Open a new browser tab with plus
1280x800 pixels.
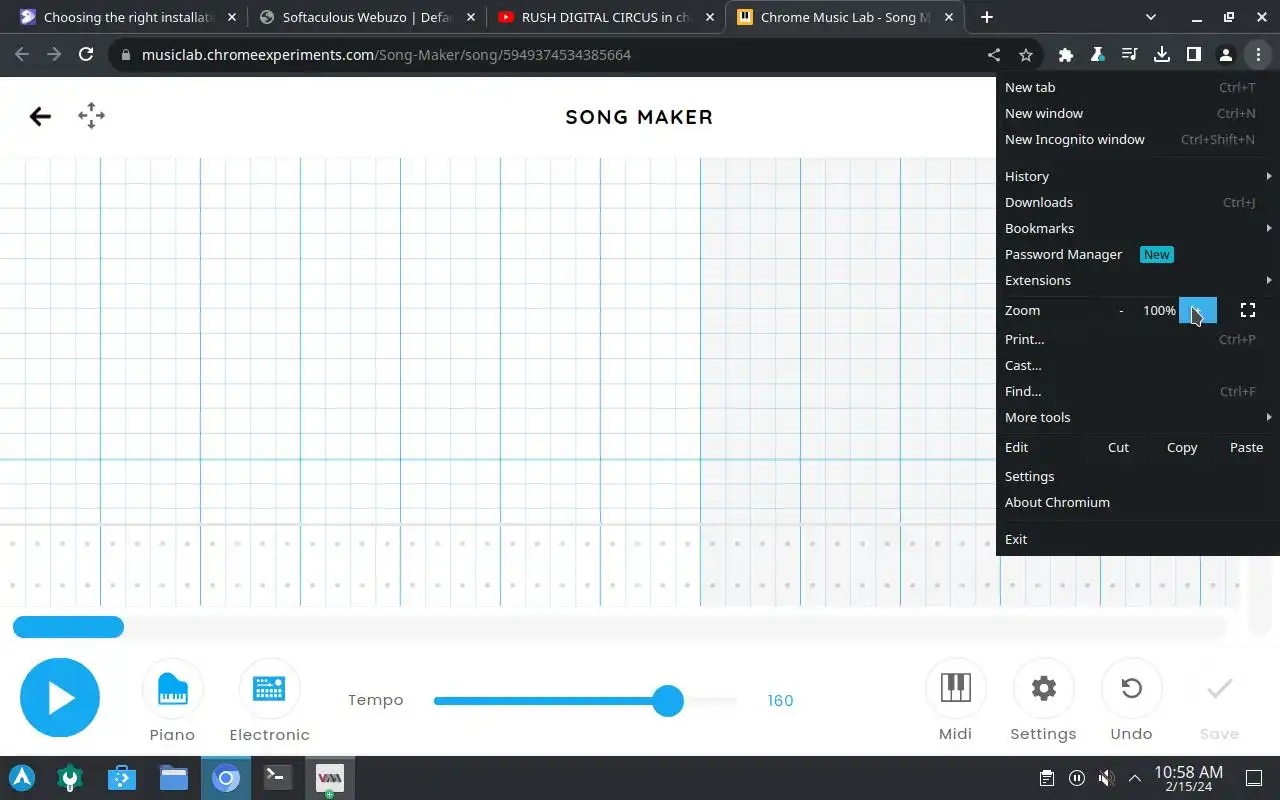point(986,17)
